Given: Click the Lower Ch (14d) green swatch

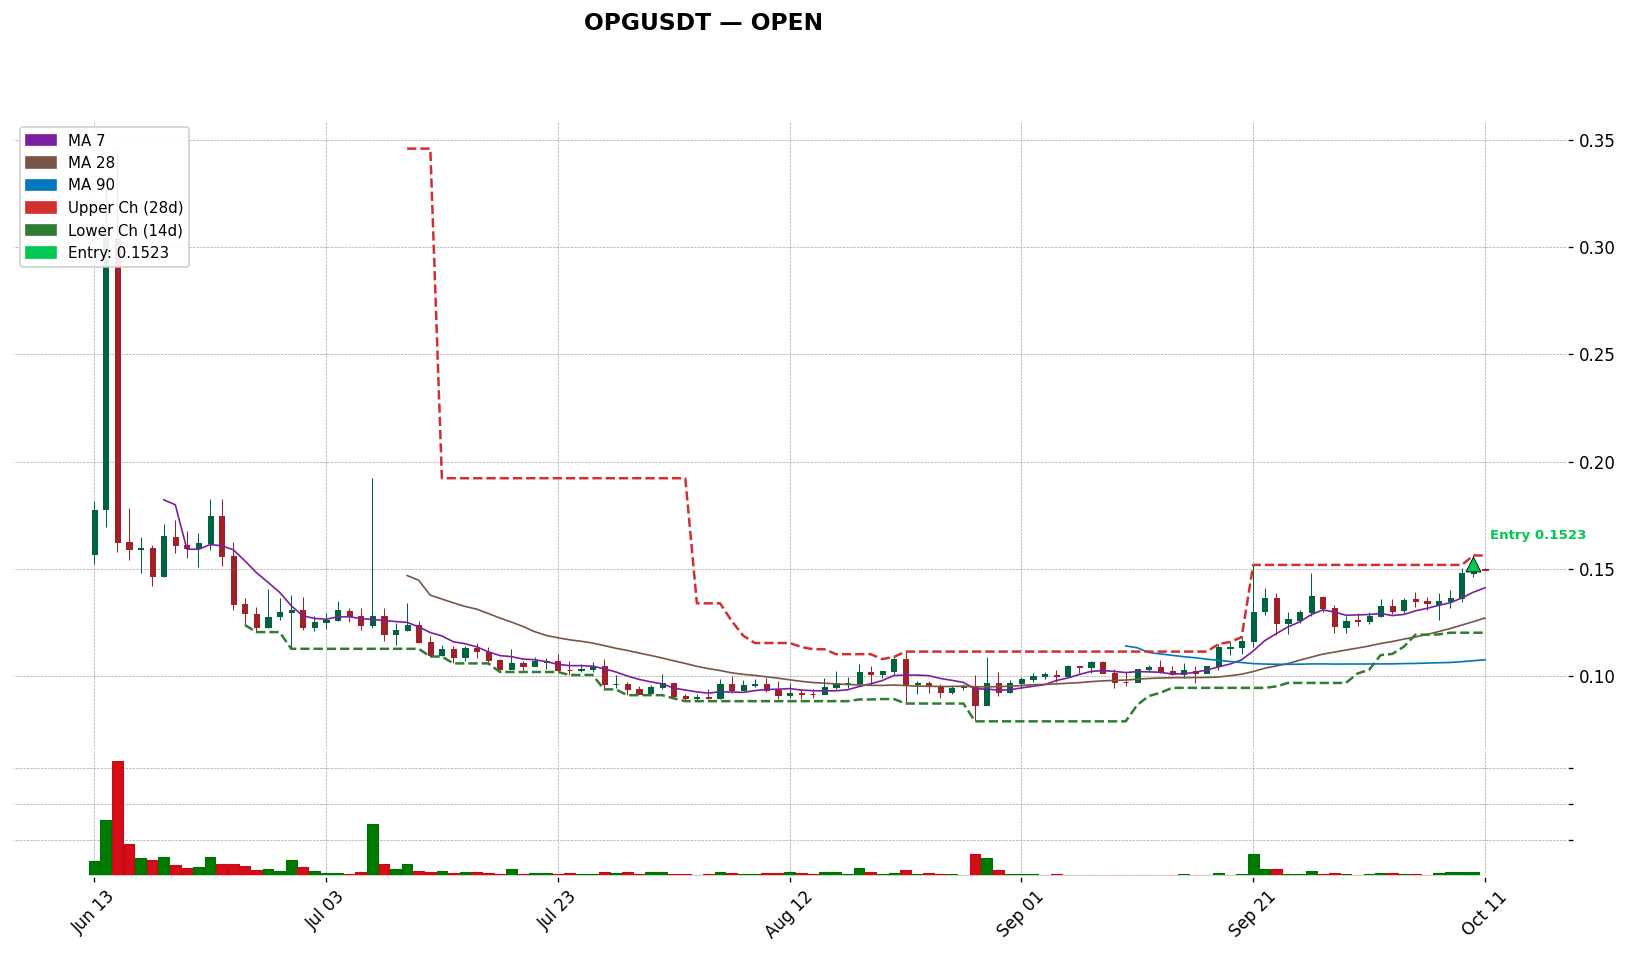Looking at the screenshot, I should (x=41, y=230).
